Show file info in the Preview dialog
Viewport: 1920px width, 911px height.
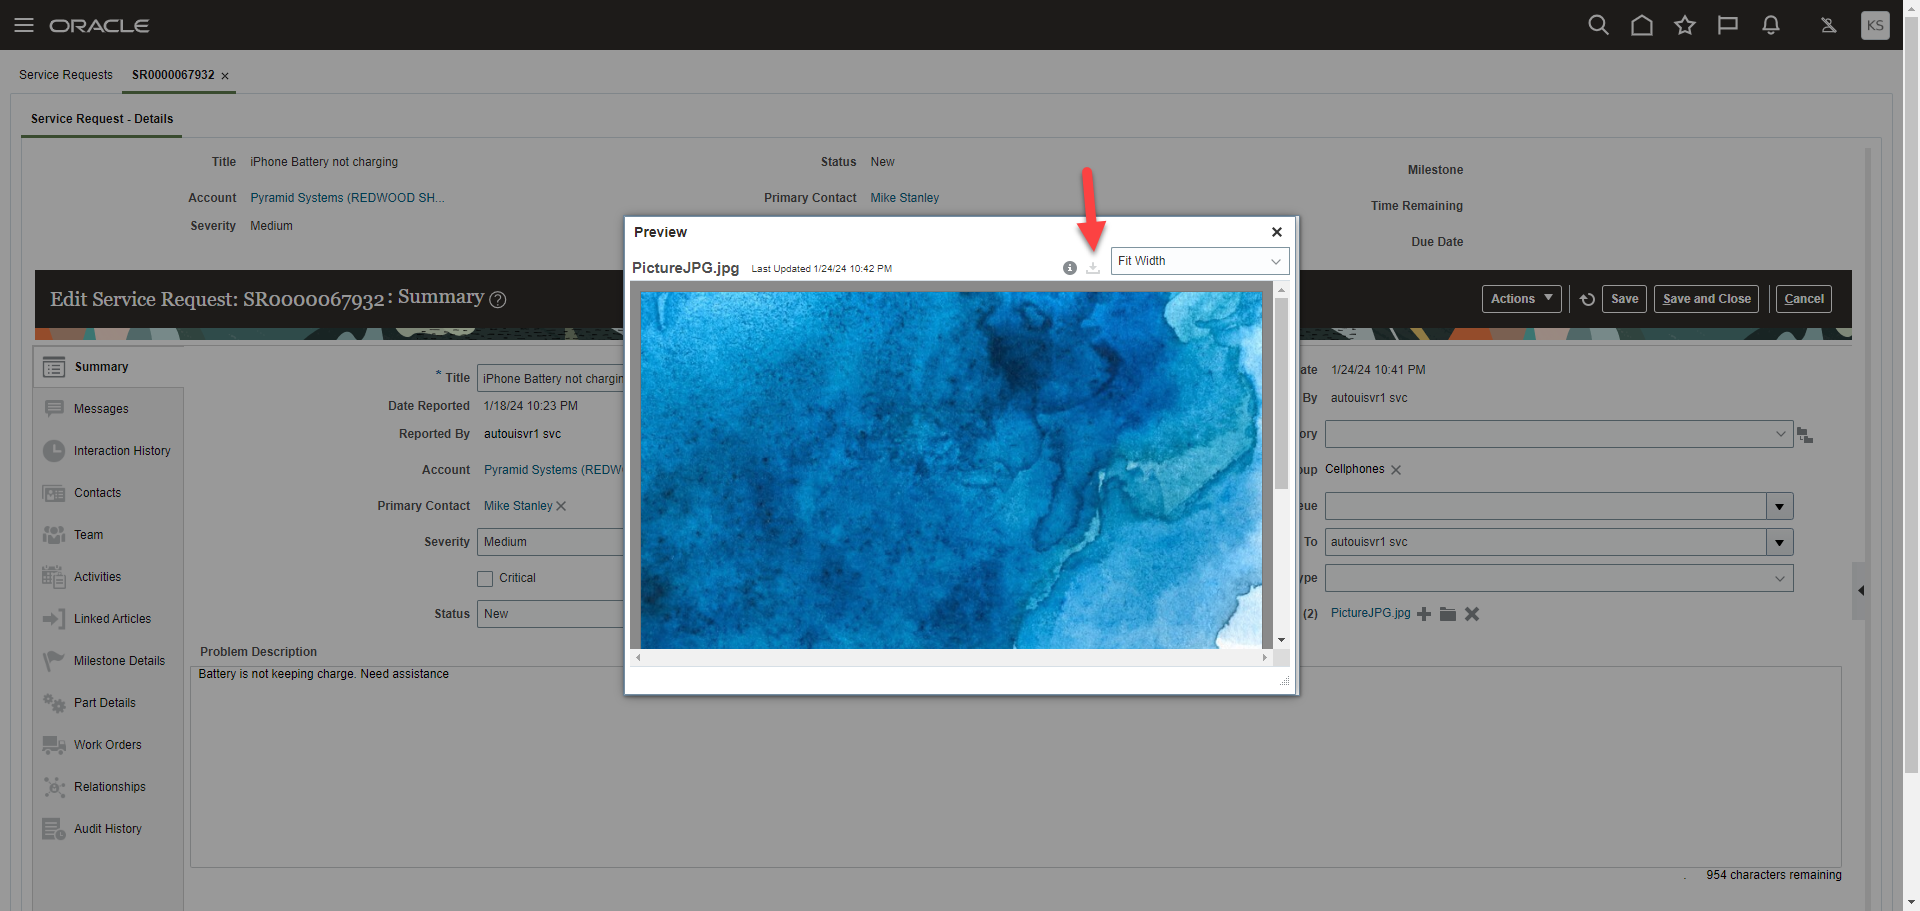[1068, 268]
